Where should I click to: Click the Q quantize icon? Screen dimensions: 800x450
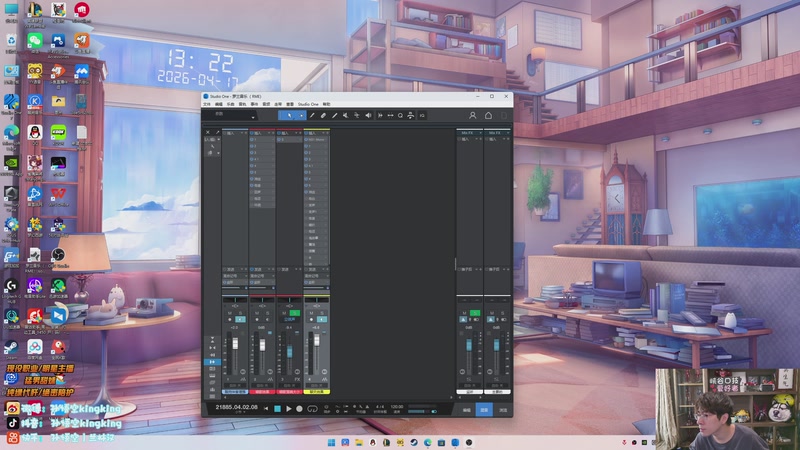point(400,115)
